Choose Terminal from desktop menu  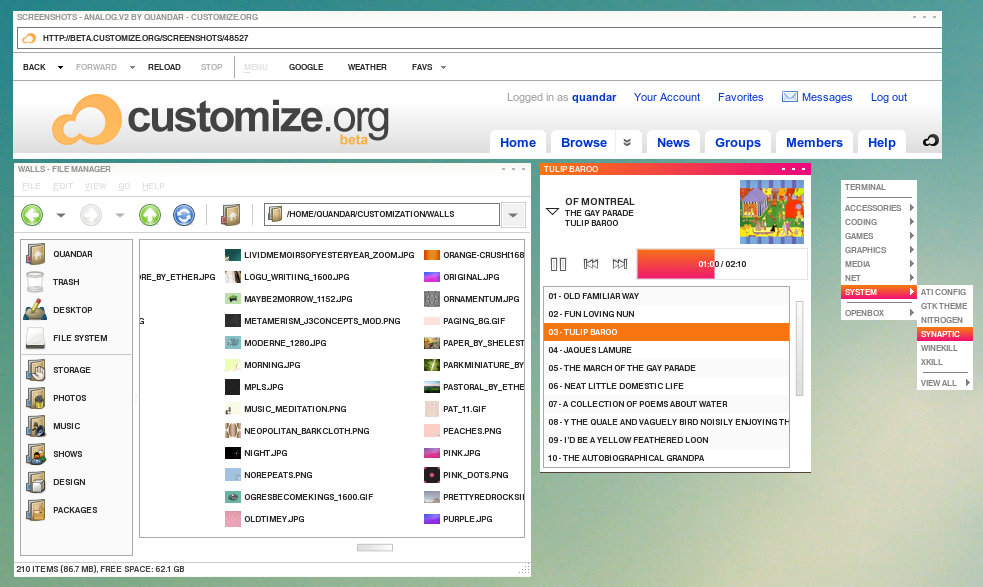[x=878, y=187]
